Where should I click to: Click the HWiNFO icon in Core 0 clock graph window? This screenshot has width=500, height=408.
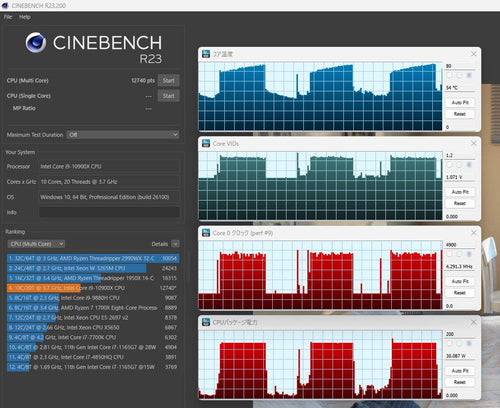tap(206, 233)
